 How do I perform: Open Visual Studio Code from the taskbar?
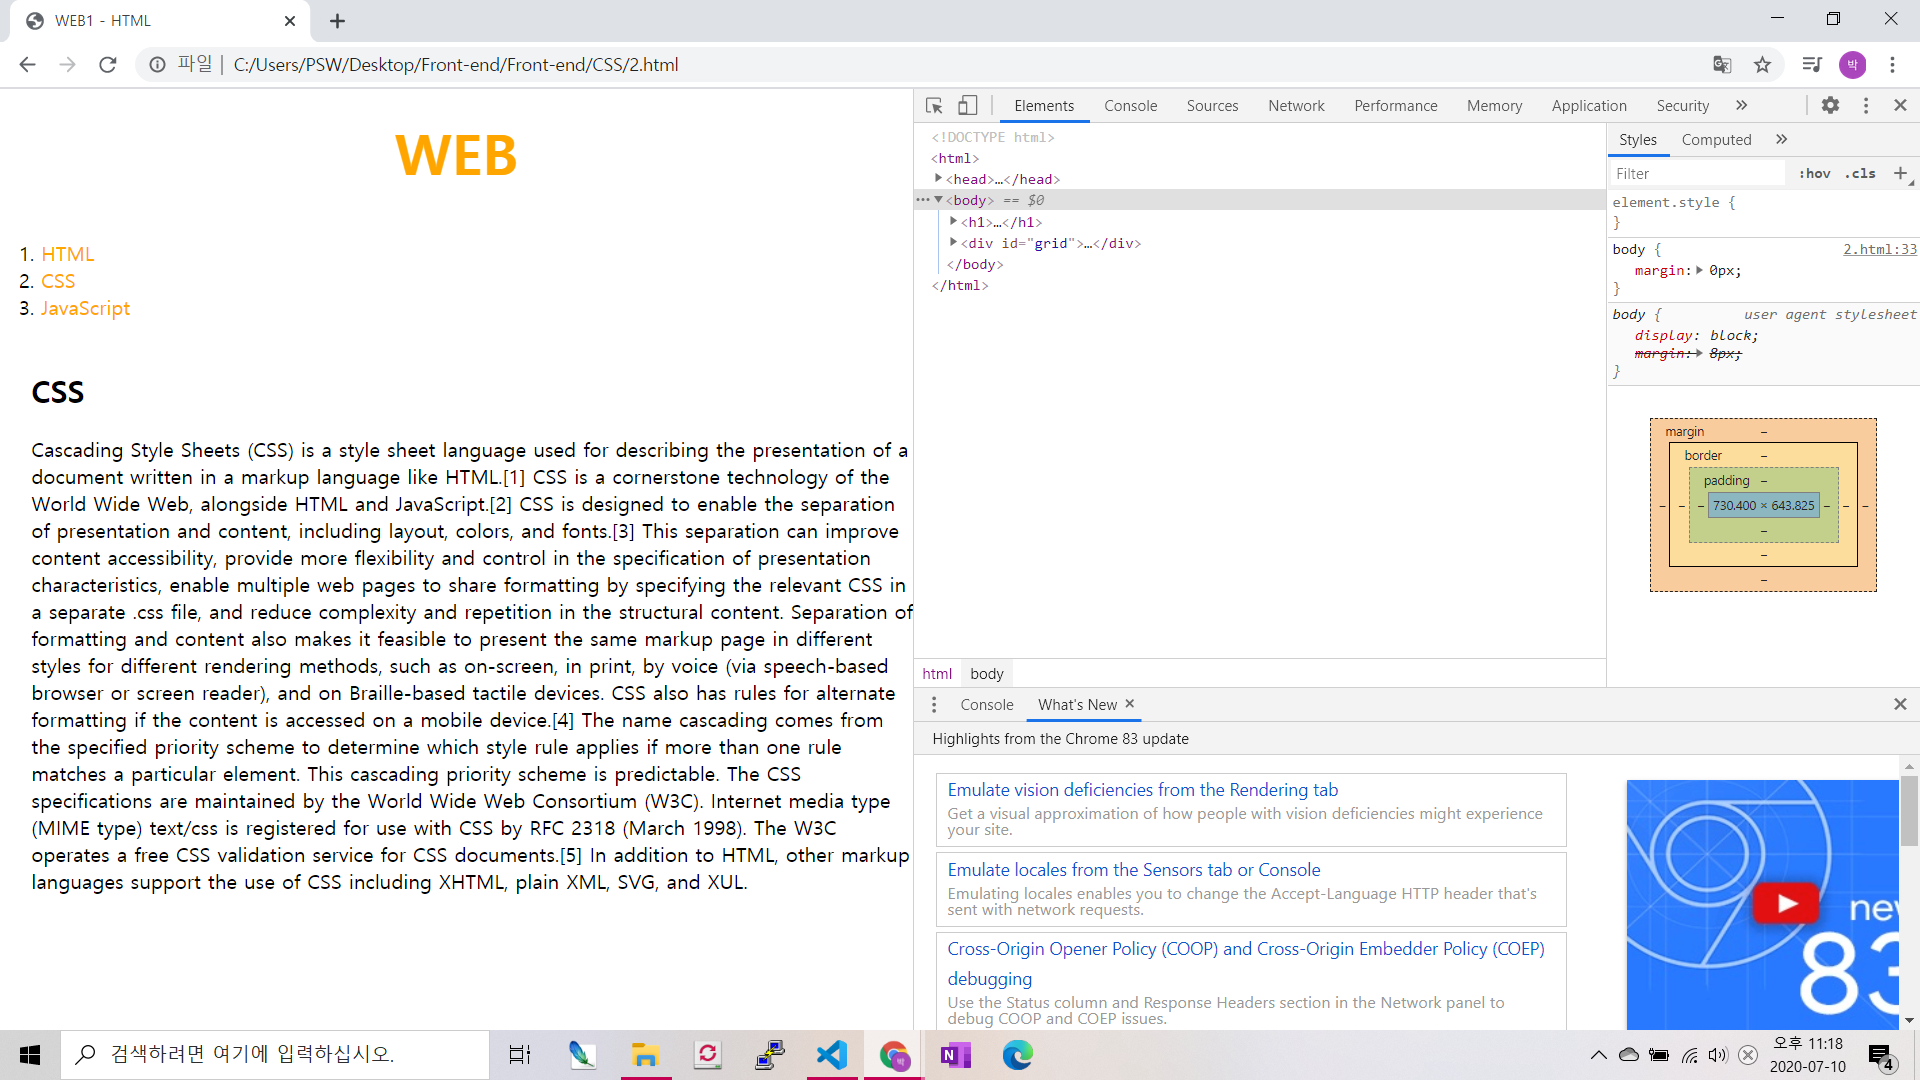coord(831,1055)
